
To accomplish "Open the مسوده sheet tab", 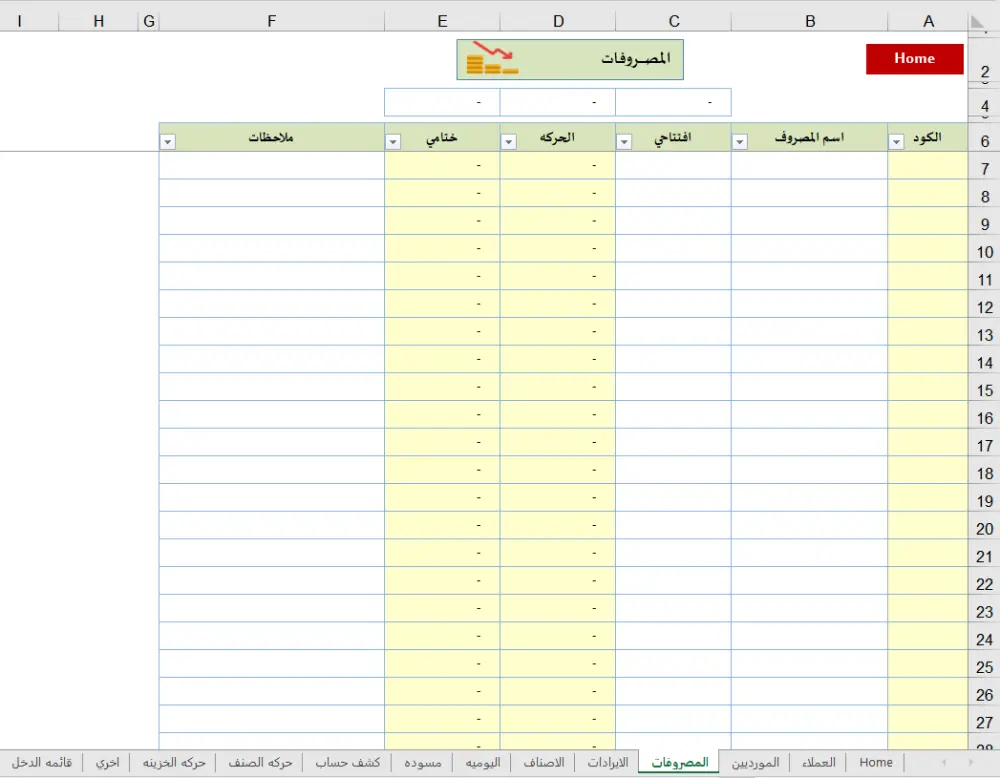I will click(422, 762).
